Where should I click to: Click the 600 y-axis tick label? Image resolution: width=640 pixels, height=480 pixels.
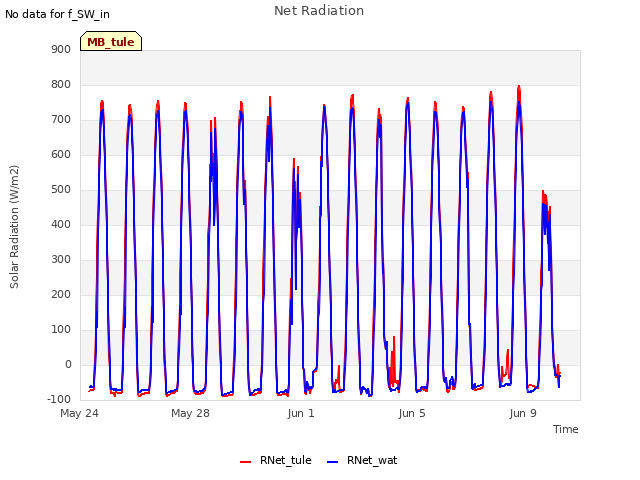[61, 155]
